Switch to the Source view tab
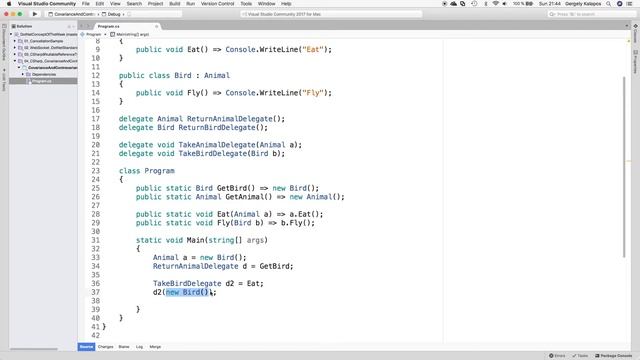The height and width of the screenshot is (360, 640). coord(86,347)
